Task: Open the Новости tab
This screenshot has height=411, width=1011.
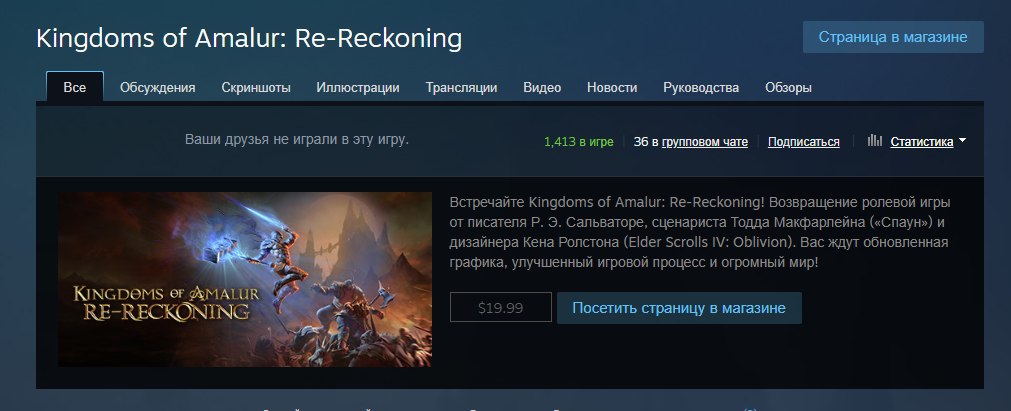Action: (612, 88)
